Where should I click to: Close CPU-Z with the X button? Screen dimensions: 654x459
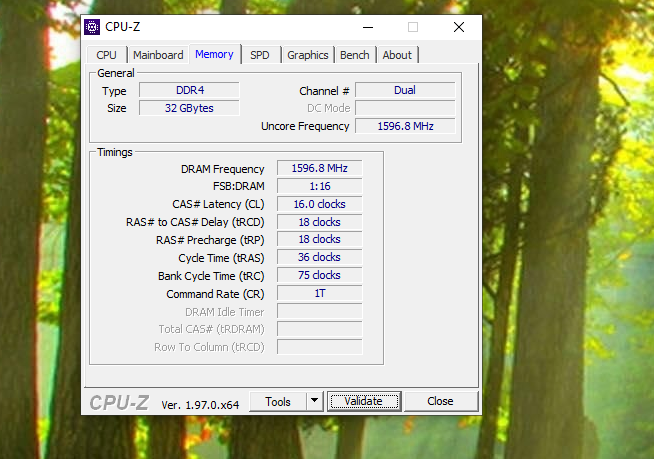click(x=459, y=28)
